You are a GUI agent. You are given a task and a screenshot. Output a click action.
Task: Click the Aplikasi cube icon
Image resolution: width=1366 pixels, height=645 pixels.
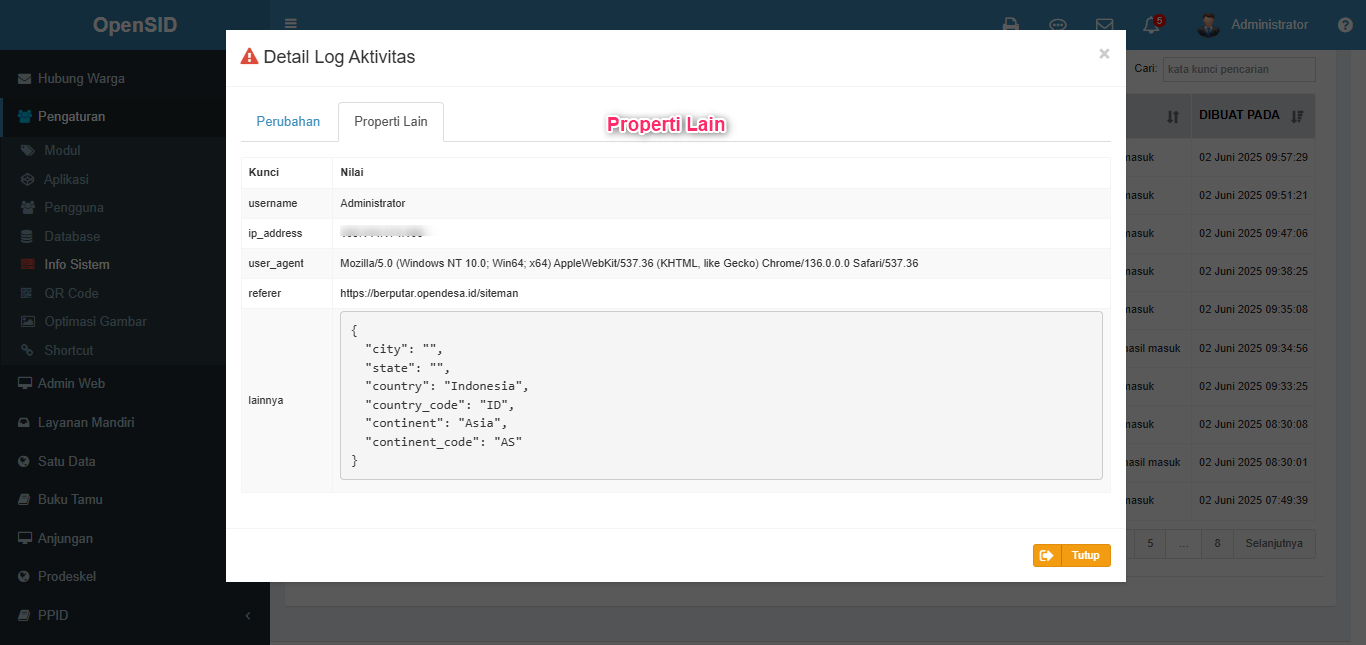click(27, 179)
